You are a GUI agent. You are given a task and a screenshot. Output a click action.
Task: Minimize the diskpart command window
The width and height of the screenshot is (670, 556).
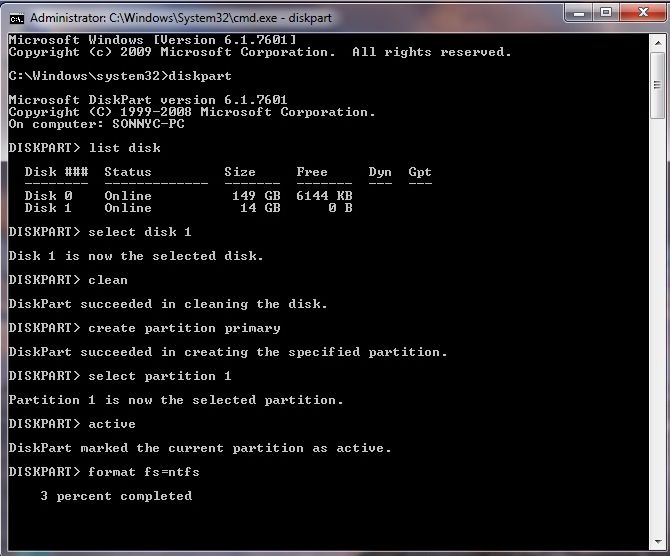pos(579,12)
